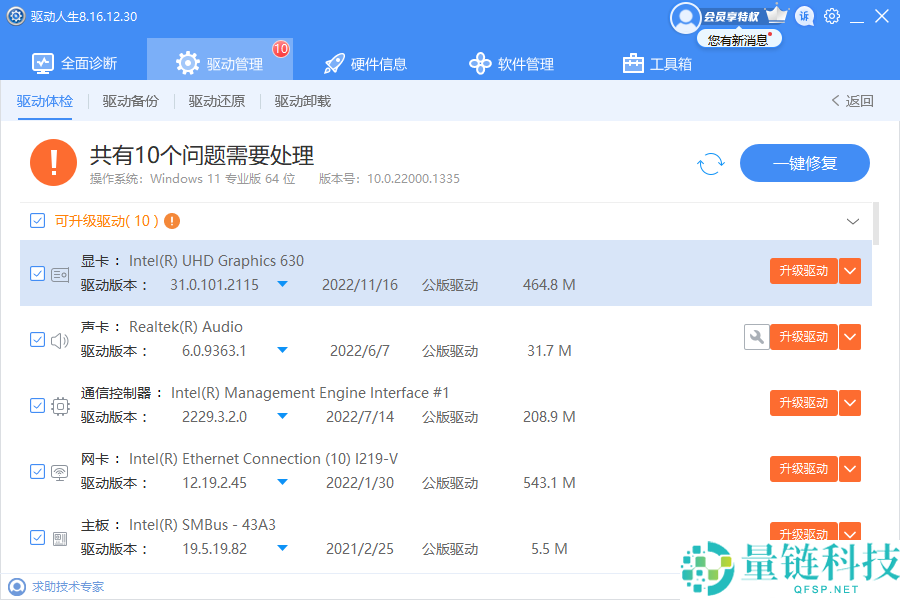Click 升级驱动 for Intel UHD Graphics 630

[804, 271]
